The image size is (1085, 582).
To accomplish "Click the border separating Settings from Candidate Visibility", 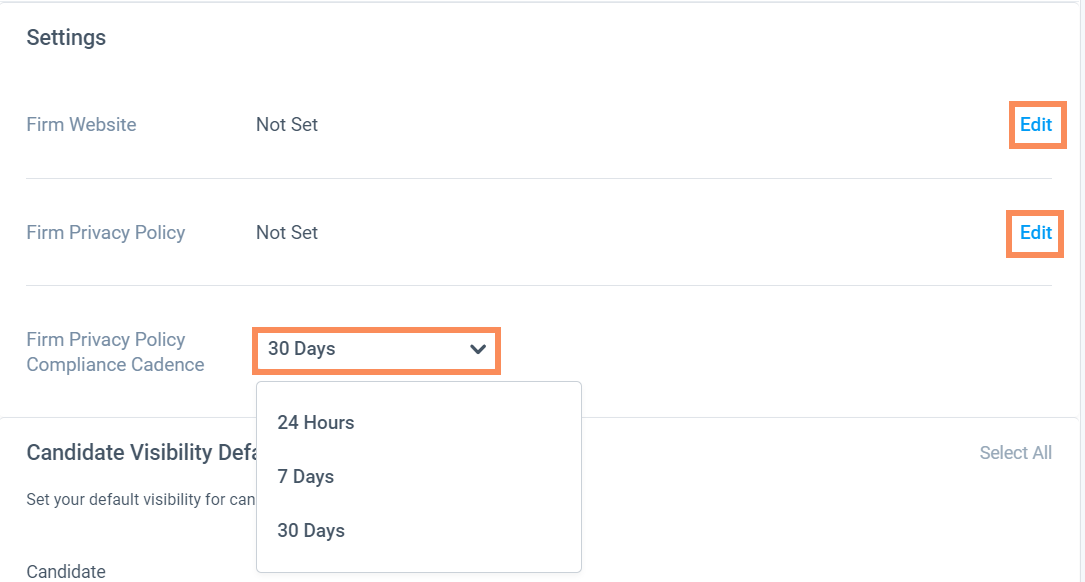I will 800,417.
